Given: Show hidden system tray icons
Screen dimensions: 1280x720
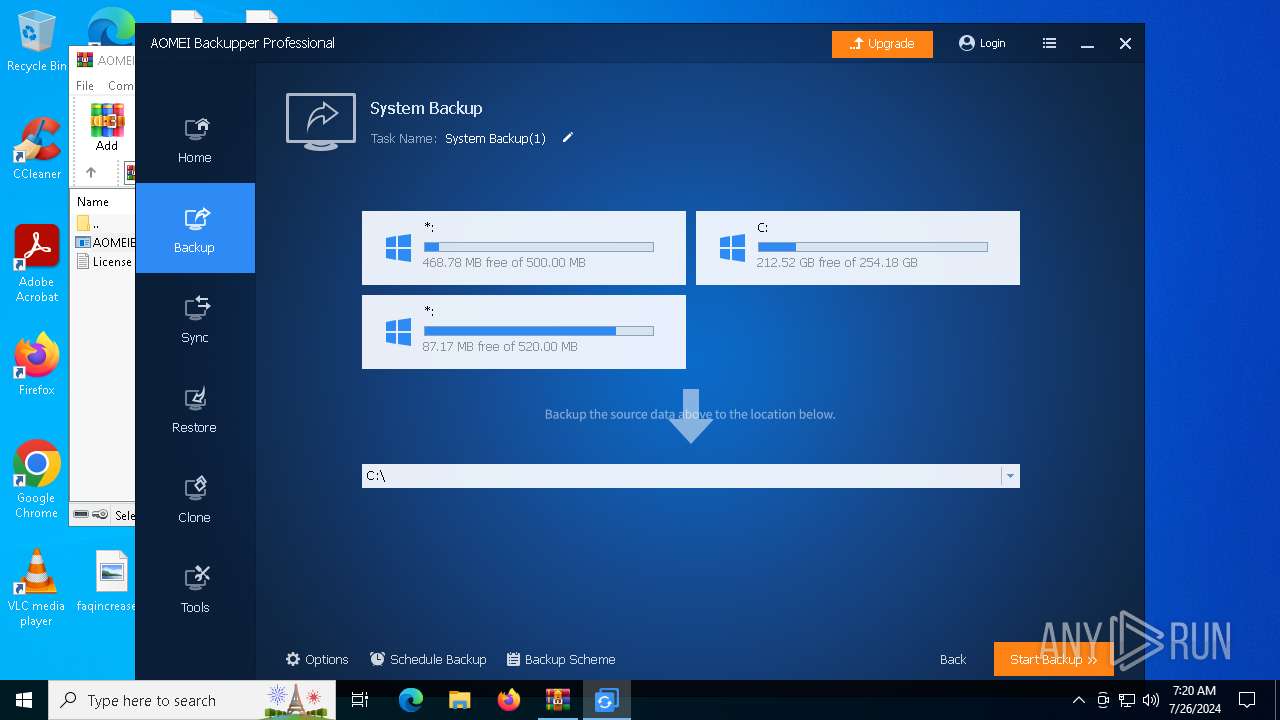Looking at the screenshot, I should point(1078,700).
